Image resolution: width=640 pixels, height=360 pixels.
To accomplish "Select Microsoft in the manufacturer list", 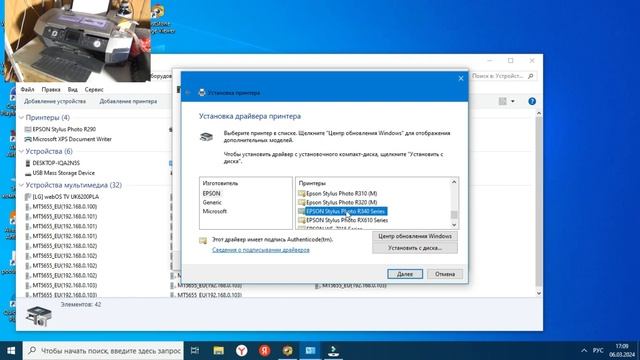I will (x=215, y=211).
